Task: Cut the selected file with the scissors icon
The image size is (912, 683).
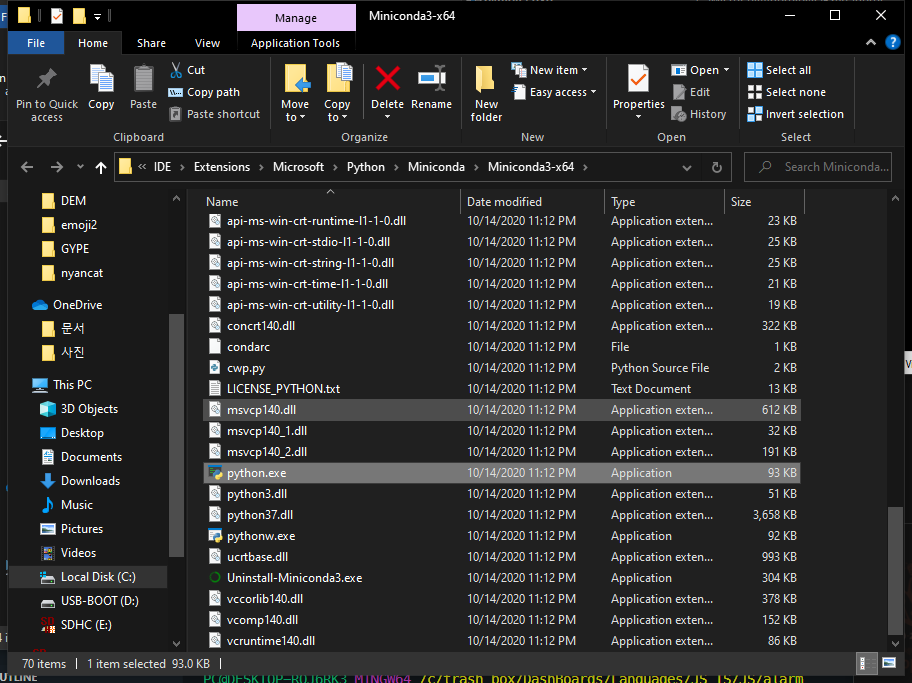Action: [x=176, y=70]
